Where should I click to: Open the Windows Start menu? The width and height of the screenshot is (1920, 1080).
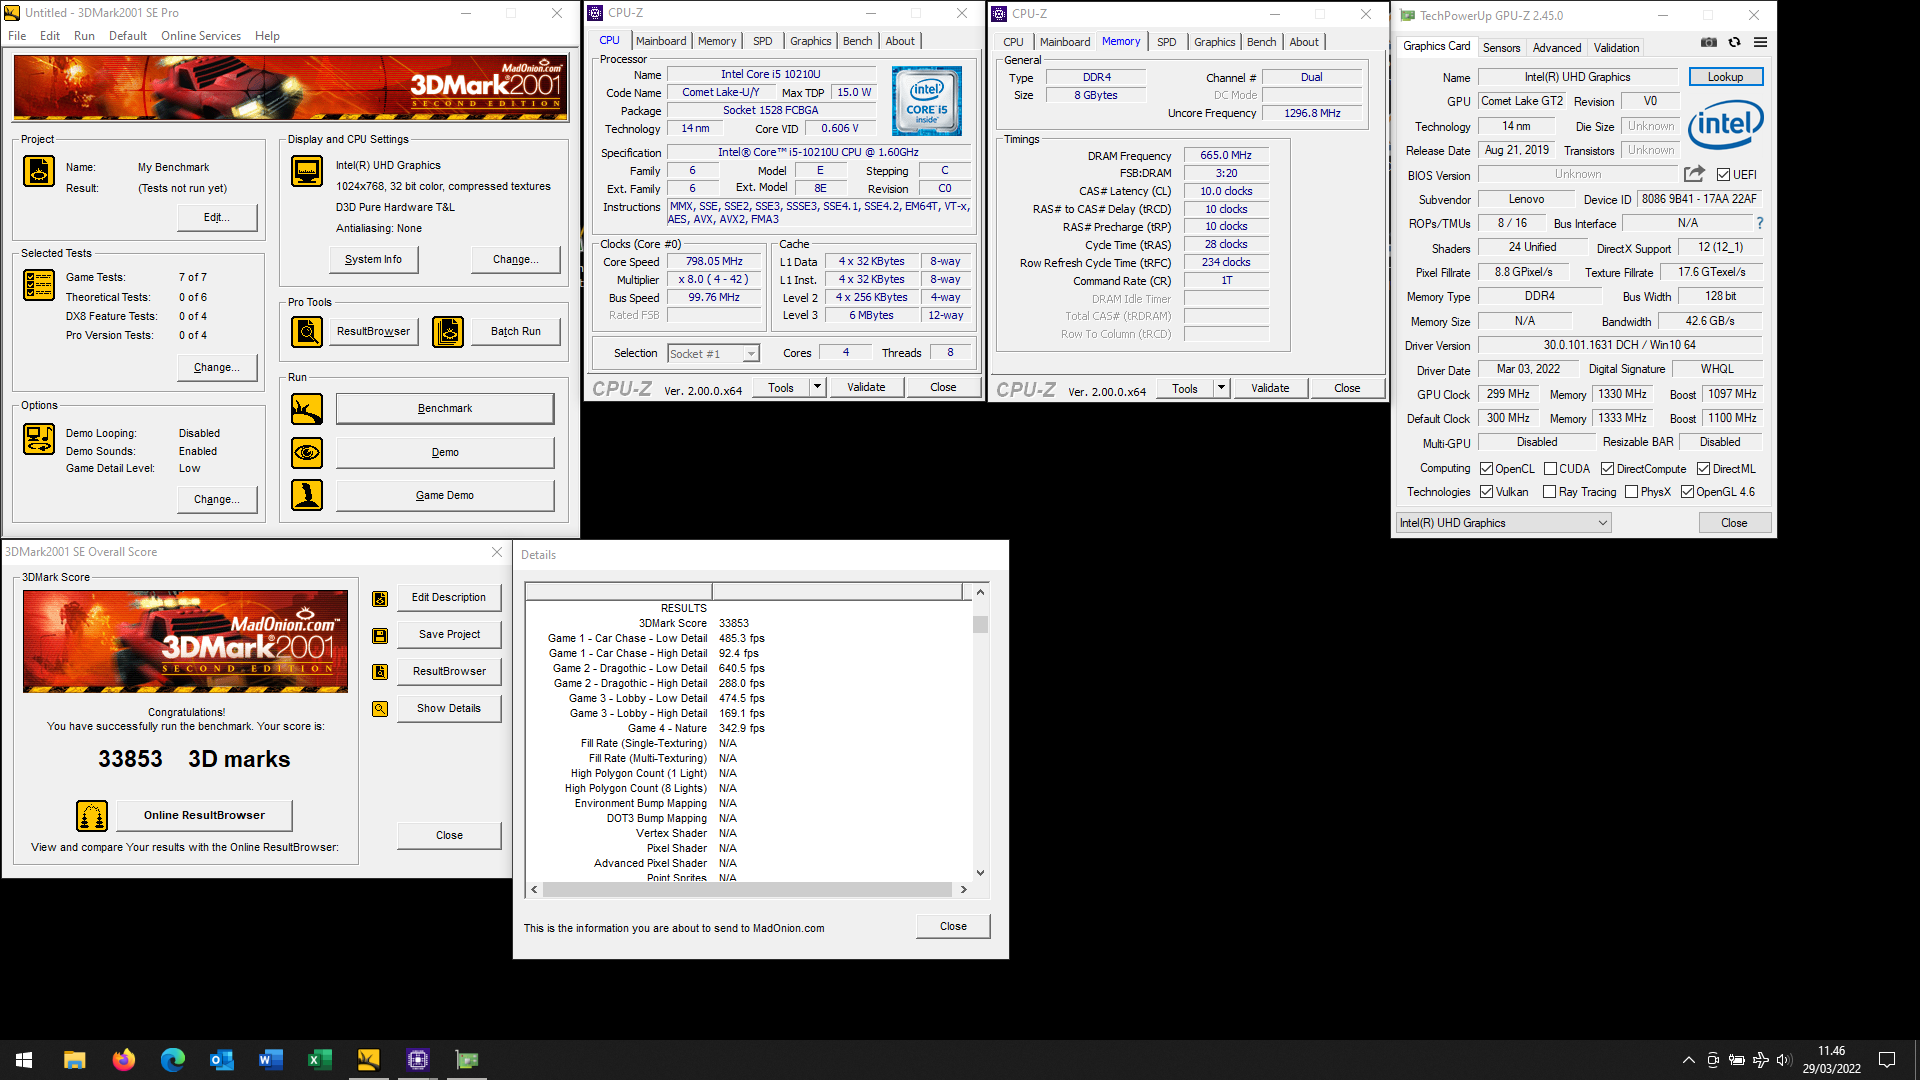24,1060
